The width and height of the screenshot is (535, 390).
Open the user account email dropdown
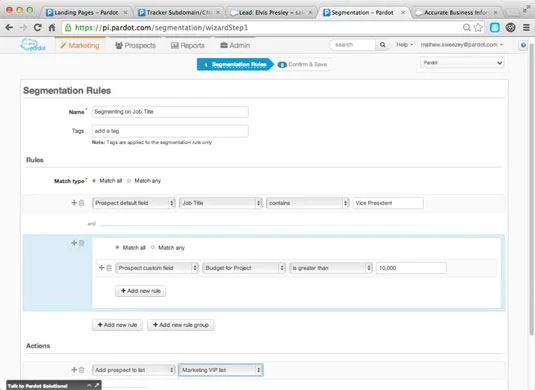click(462, 45)
